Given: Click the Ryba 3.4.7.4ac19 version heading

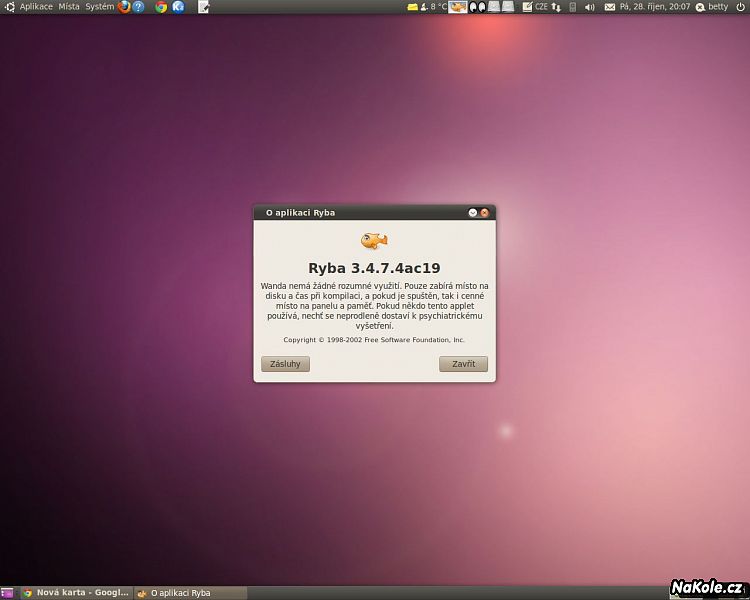Looking at the screenshot, I should click(374, 268).
